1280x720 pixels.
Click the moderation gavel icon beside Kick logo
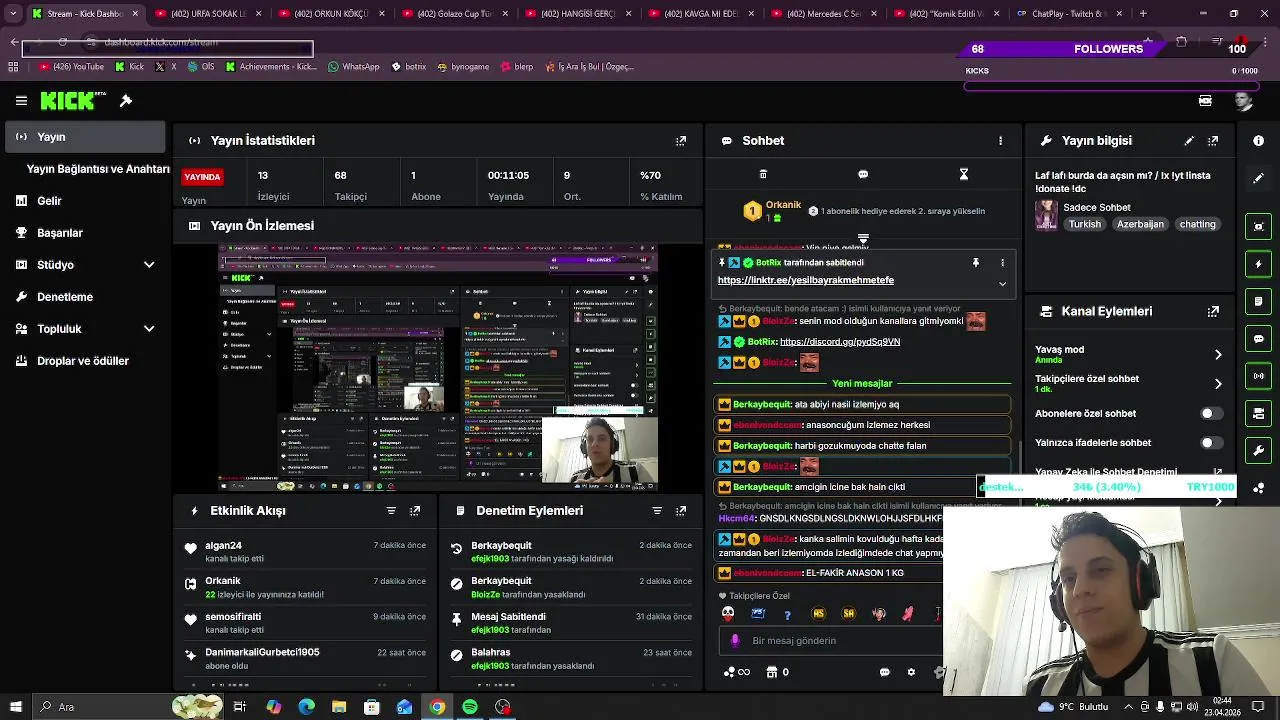[126, 101]
